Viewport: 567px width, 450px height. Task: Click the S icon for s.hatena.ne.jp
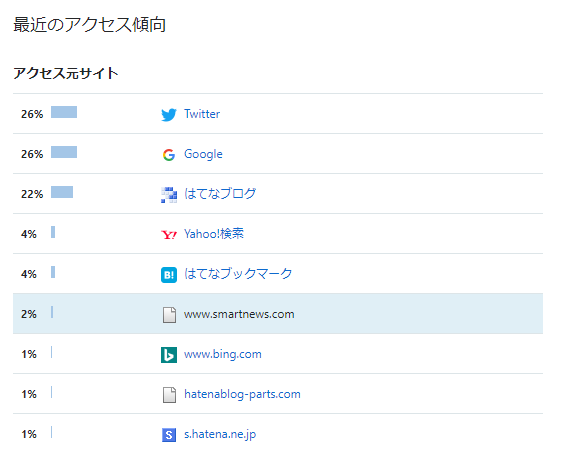[x=169, y=435]
